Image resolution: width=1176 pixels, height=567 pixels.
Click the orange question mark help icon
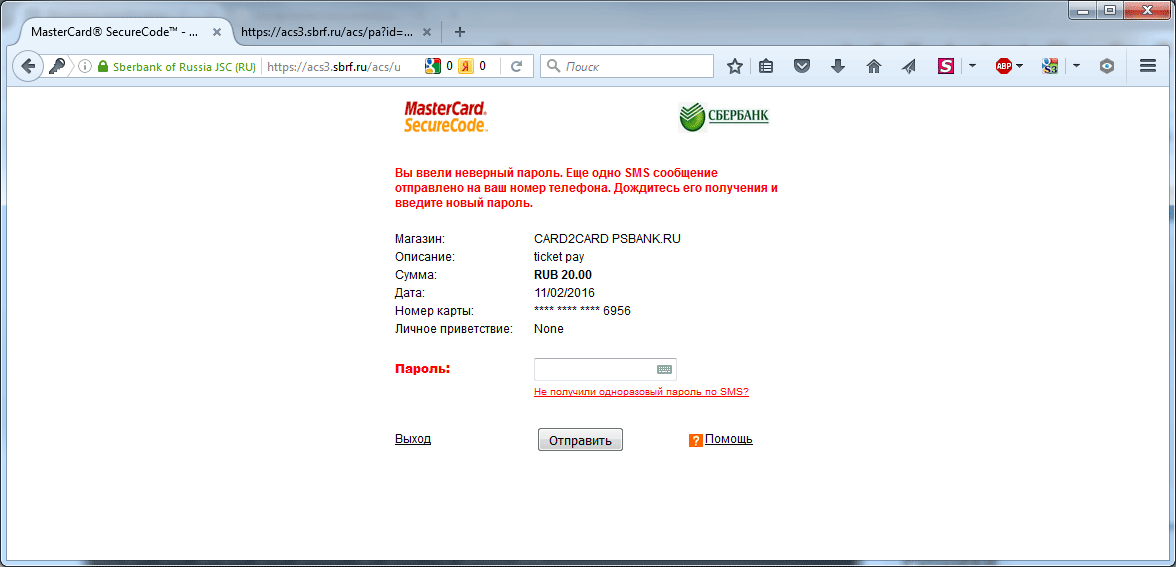(x=695, y=440)
